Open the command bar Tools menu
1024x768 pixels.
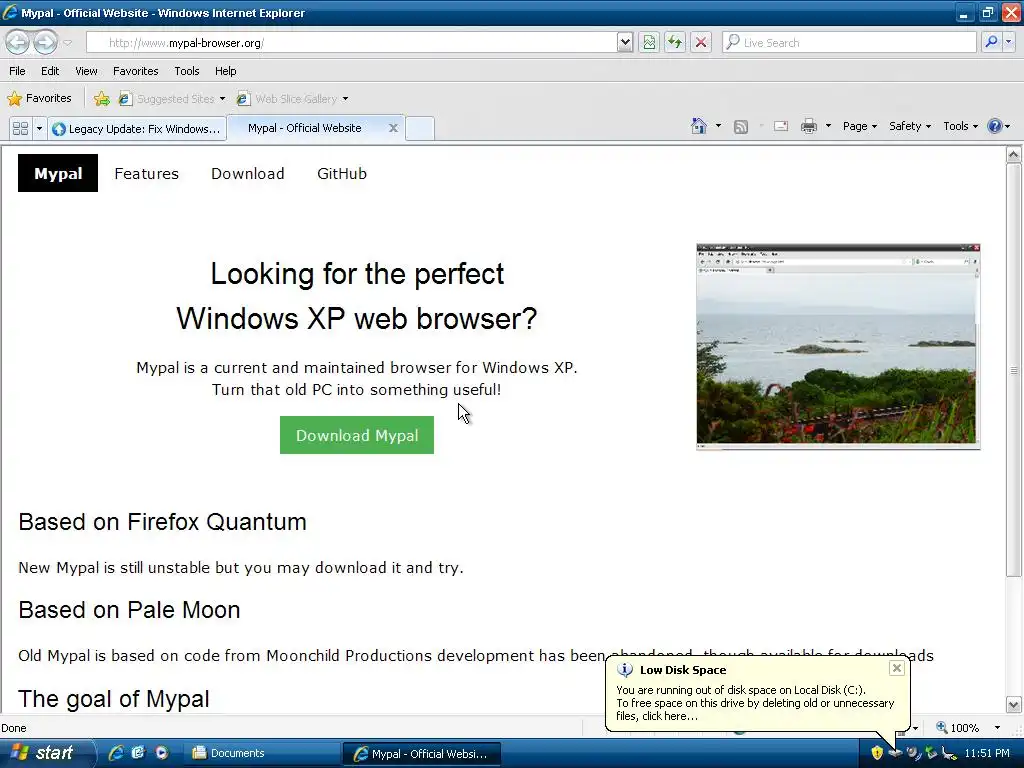pos(961,126)
